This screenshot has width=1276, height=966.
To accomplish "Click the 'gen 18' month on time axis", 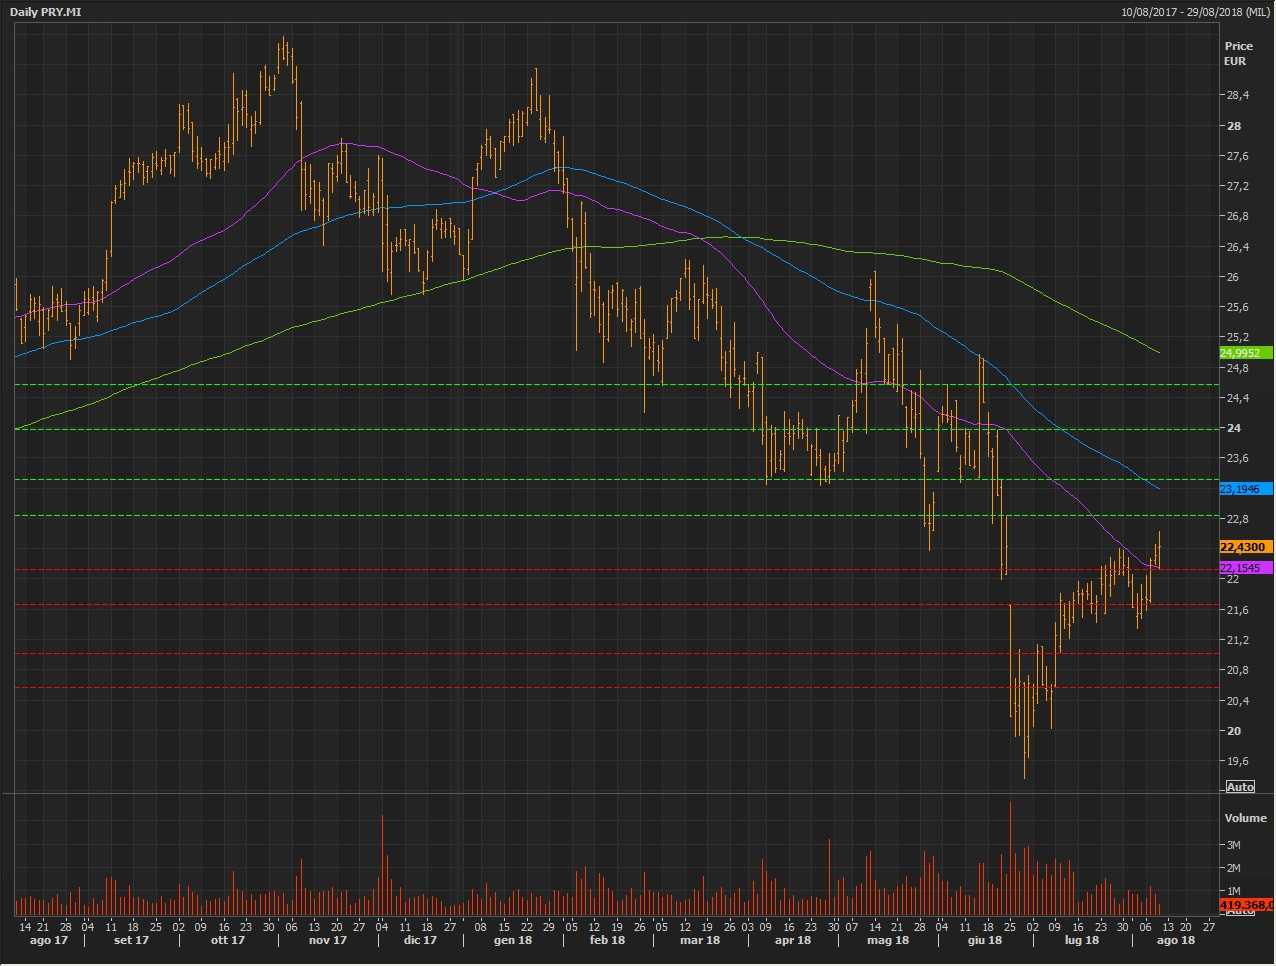I will (x=512, y=940).
